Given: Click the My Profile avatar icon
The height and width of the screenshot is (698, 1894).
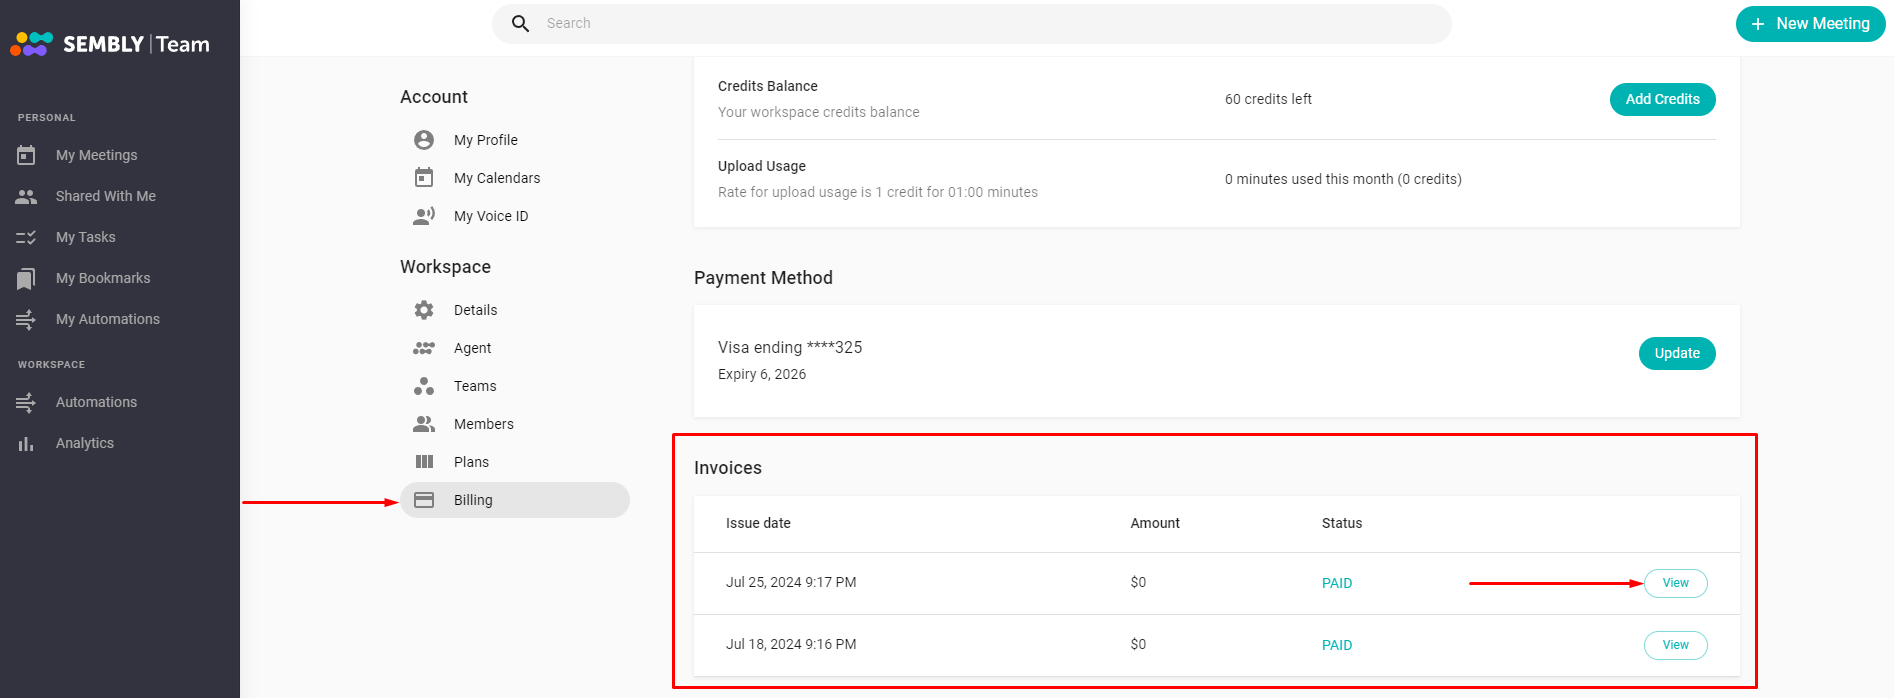Looking at the screenshot, I should point(424,140).
